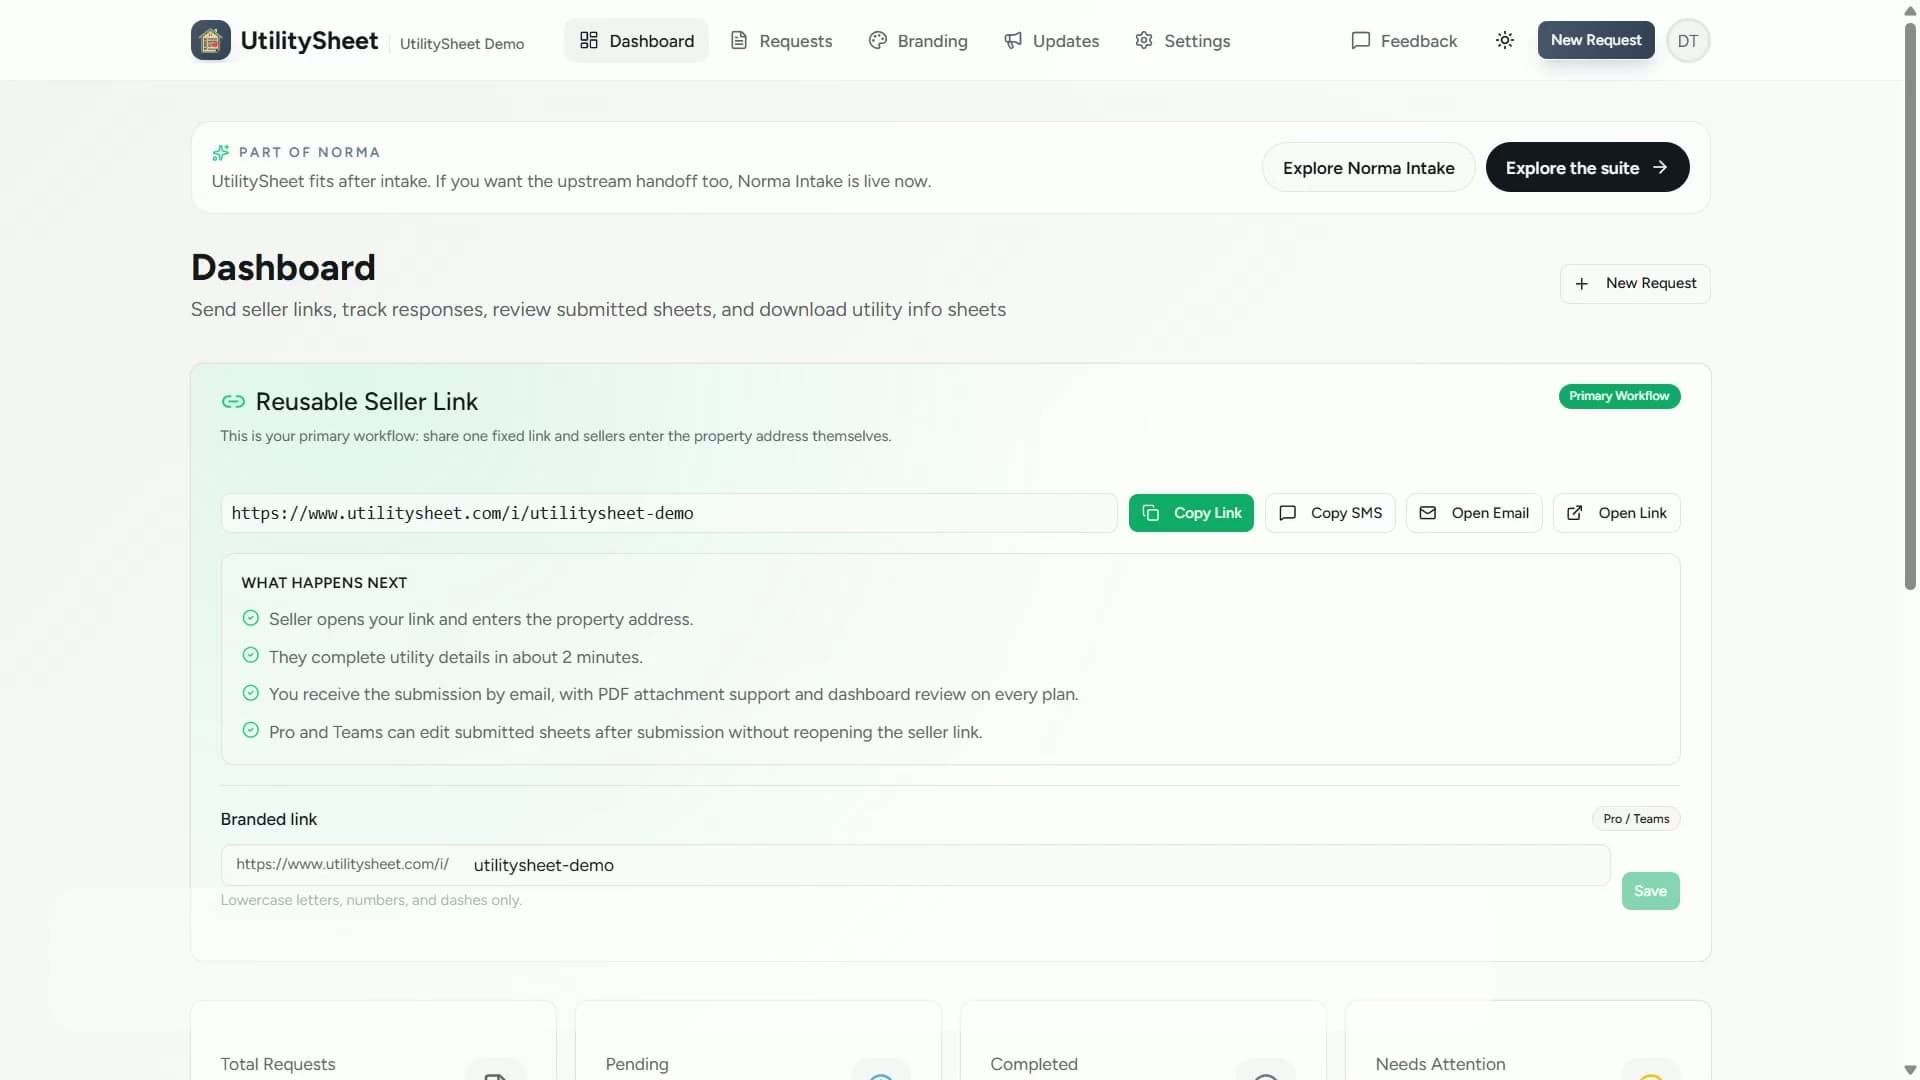
Task: Click Explore the suite button
Action: [1587, 167]
